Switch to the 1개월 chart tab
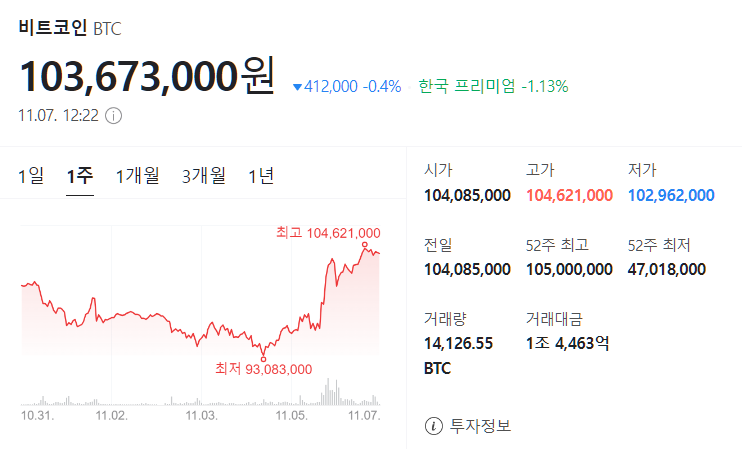This screenshot has width=742, height=449. pos(137,177)
